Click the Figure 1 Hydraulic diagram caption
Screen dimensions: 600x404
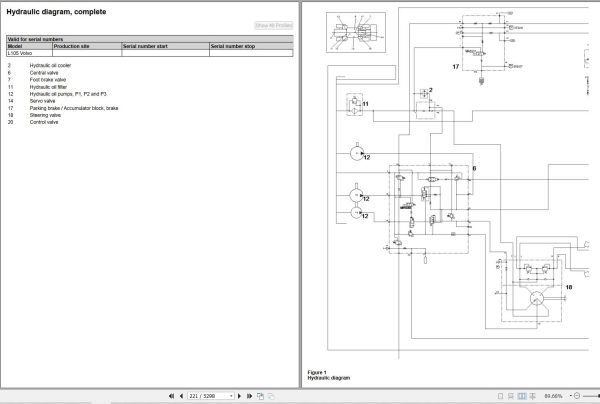click(329, 375)
